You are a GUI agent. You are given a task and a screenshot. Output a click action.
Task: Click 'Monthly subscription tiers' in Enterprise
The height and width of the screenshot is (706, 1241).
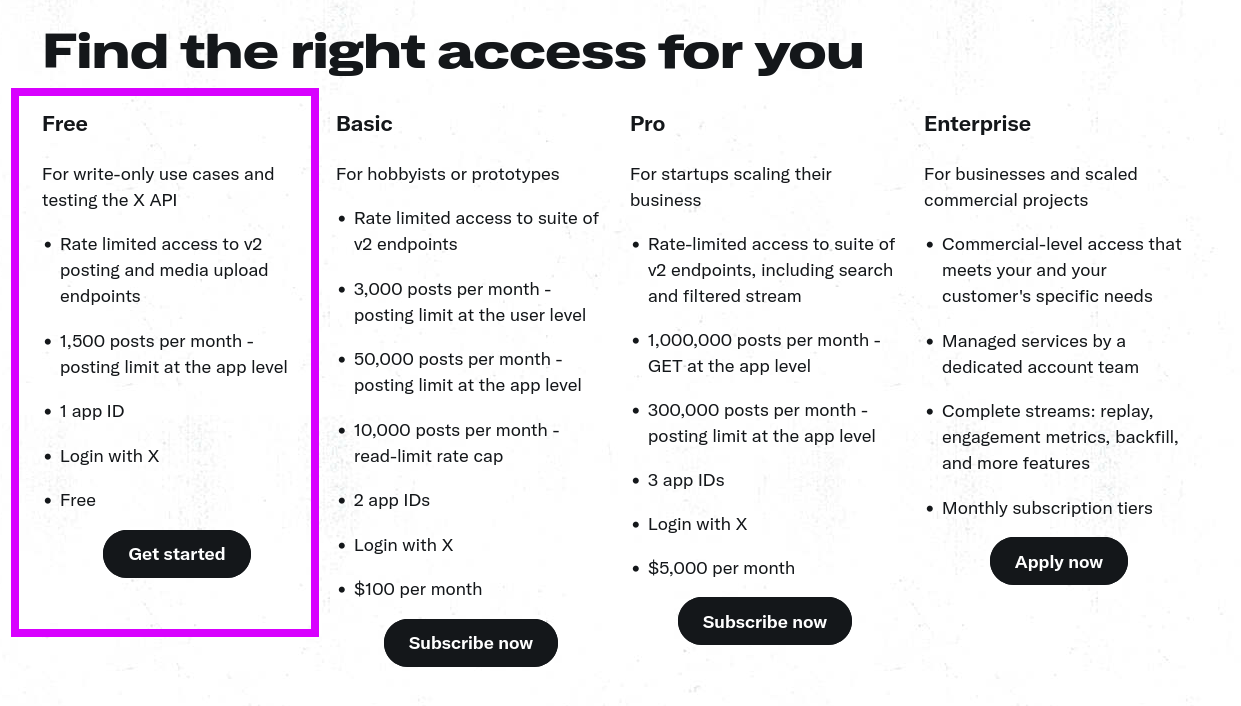(1047, 508)
